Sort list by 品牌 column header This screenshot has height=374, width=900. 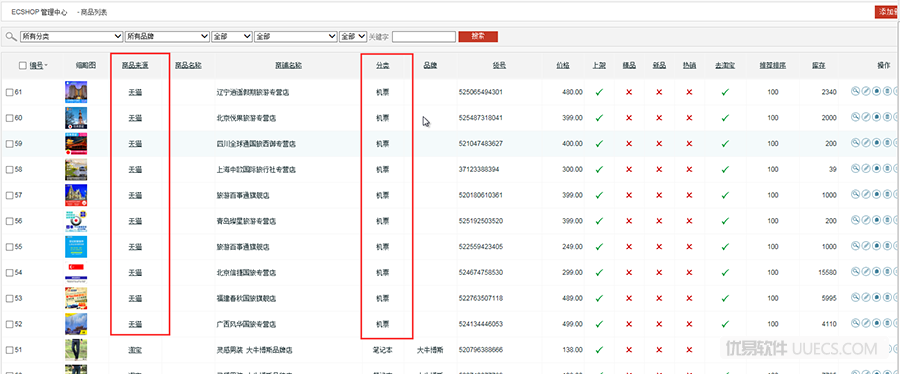click(430, 66)
